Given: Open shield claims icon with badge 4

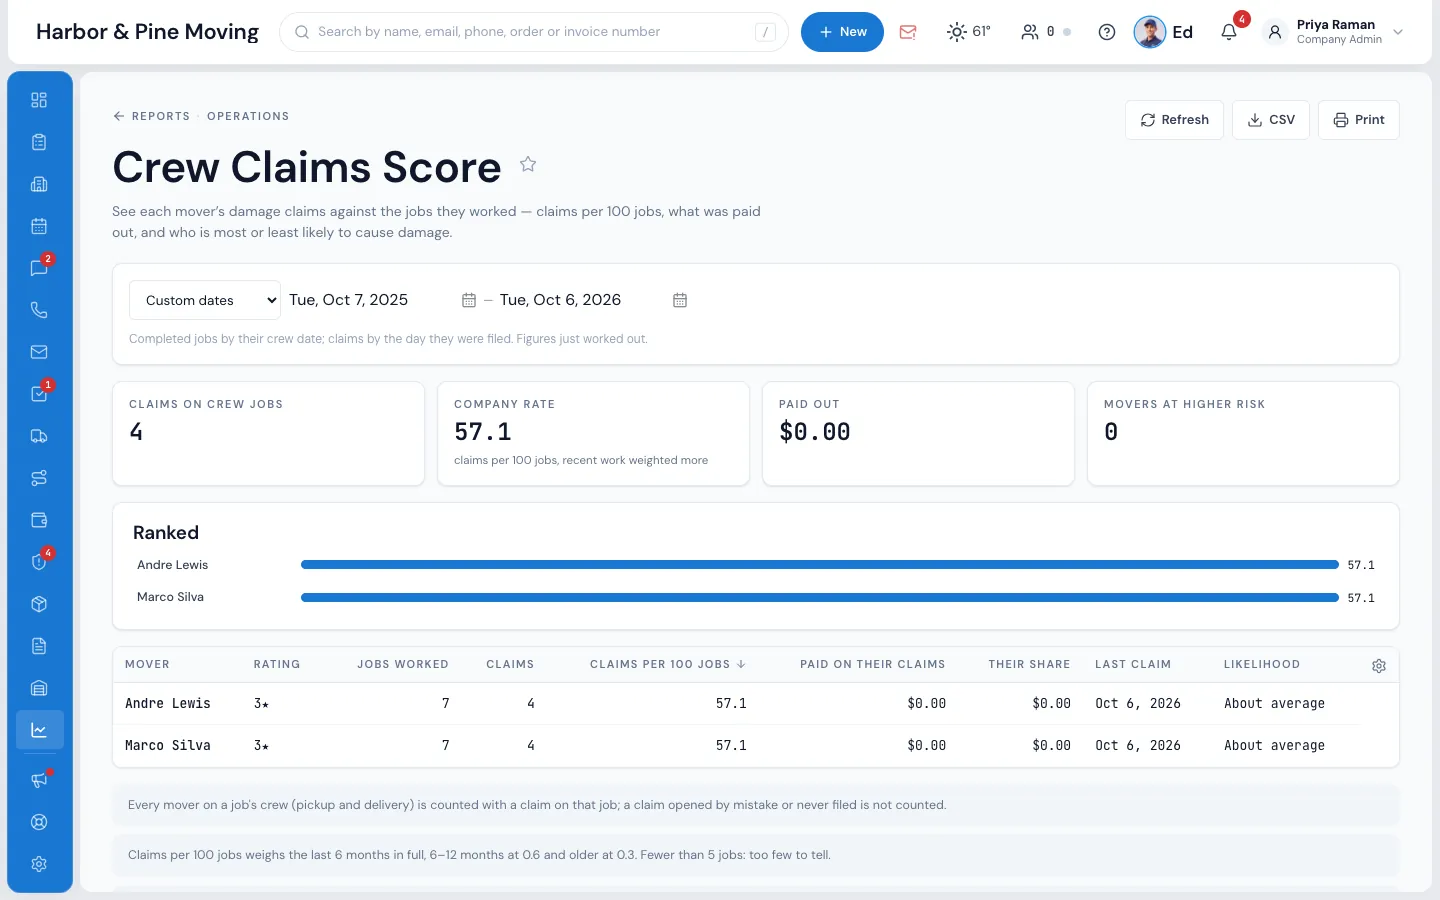Looking at the screenshot, I should tap(39, 562).
